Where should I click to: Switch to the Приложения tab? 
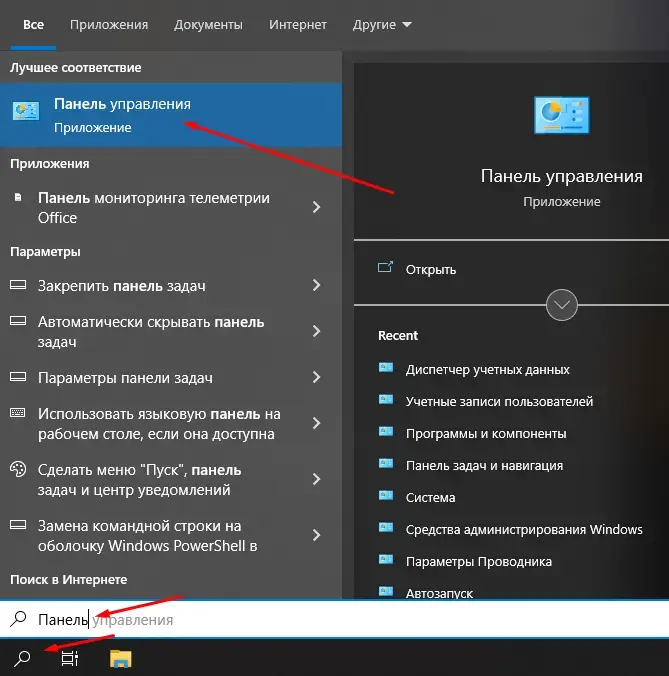coord(109,25)
